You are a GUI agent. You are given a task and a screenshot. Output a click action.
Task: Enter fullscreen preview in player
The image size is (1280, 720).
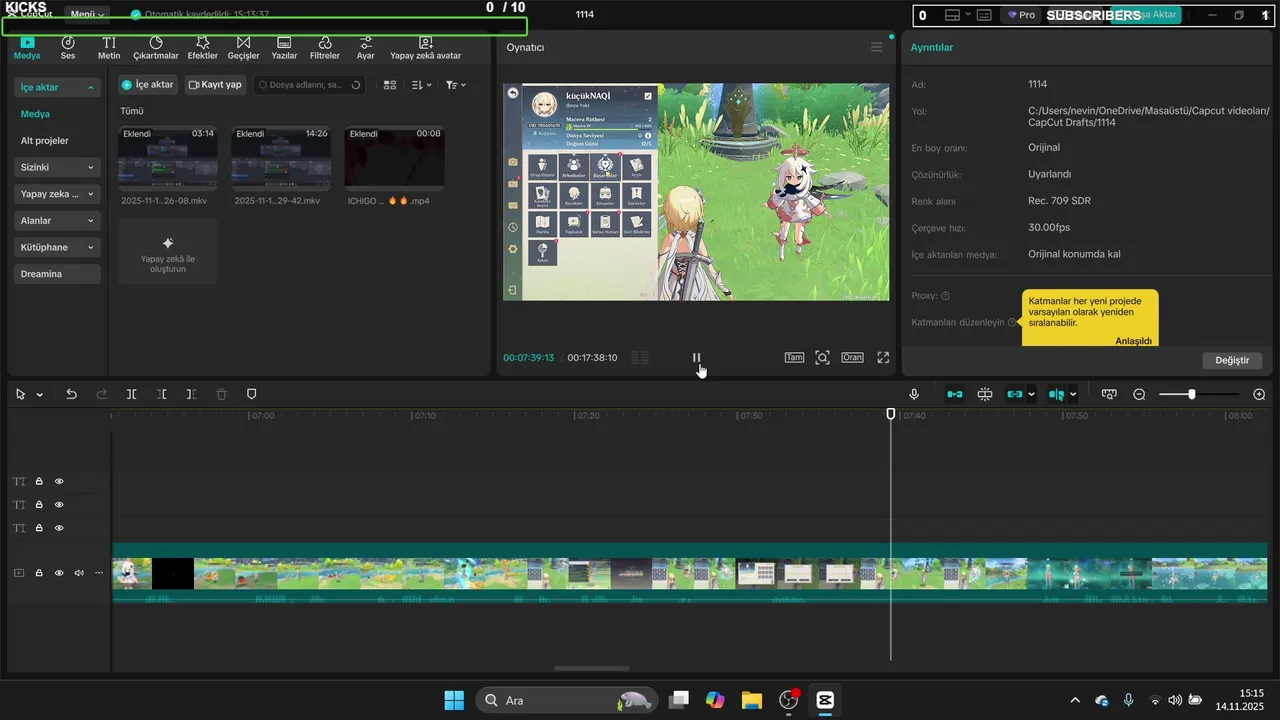point(883,357)
